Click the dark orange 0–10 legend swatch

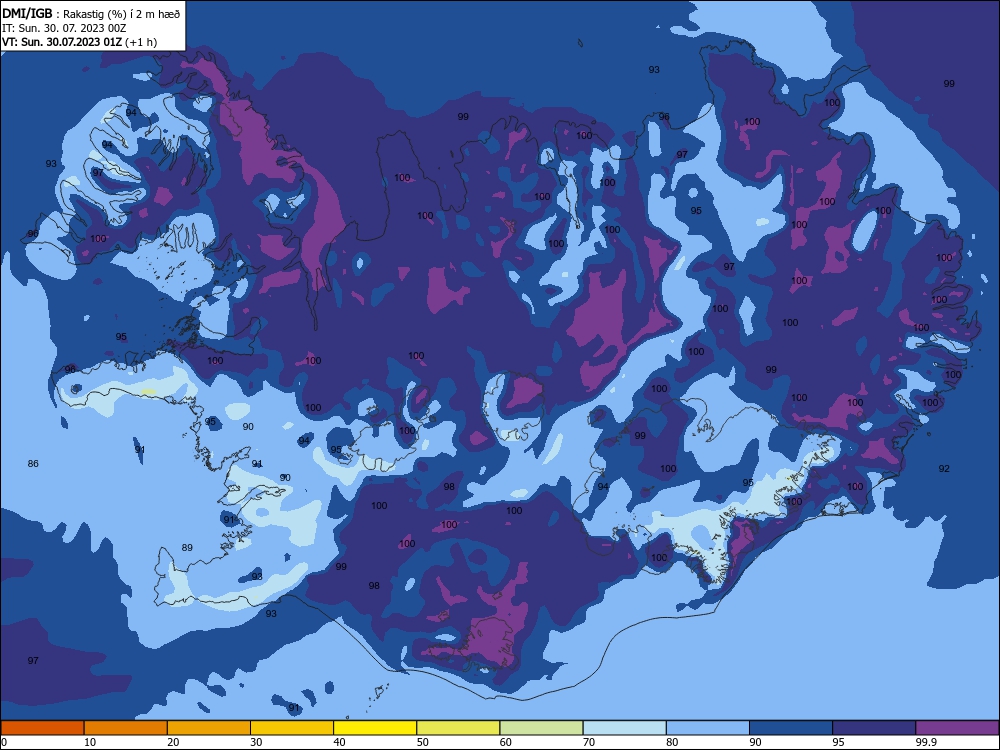42,728
